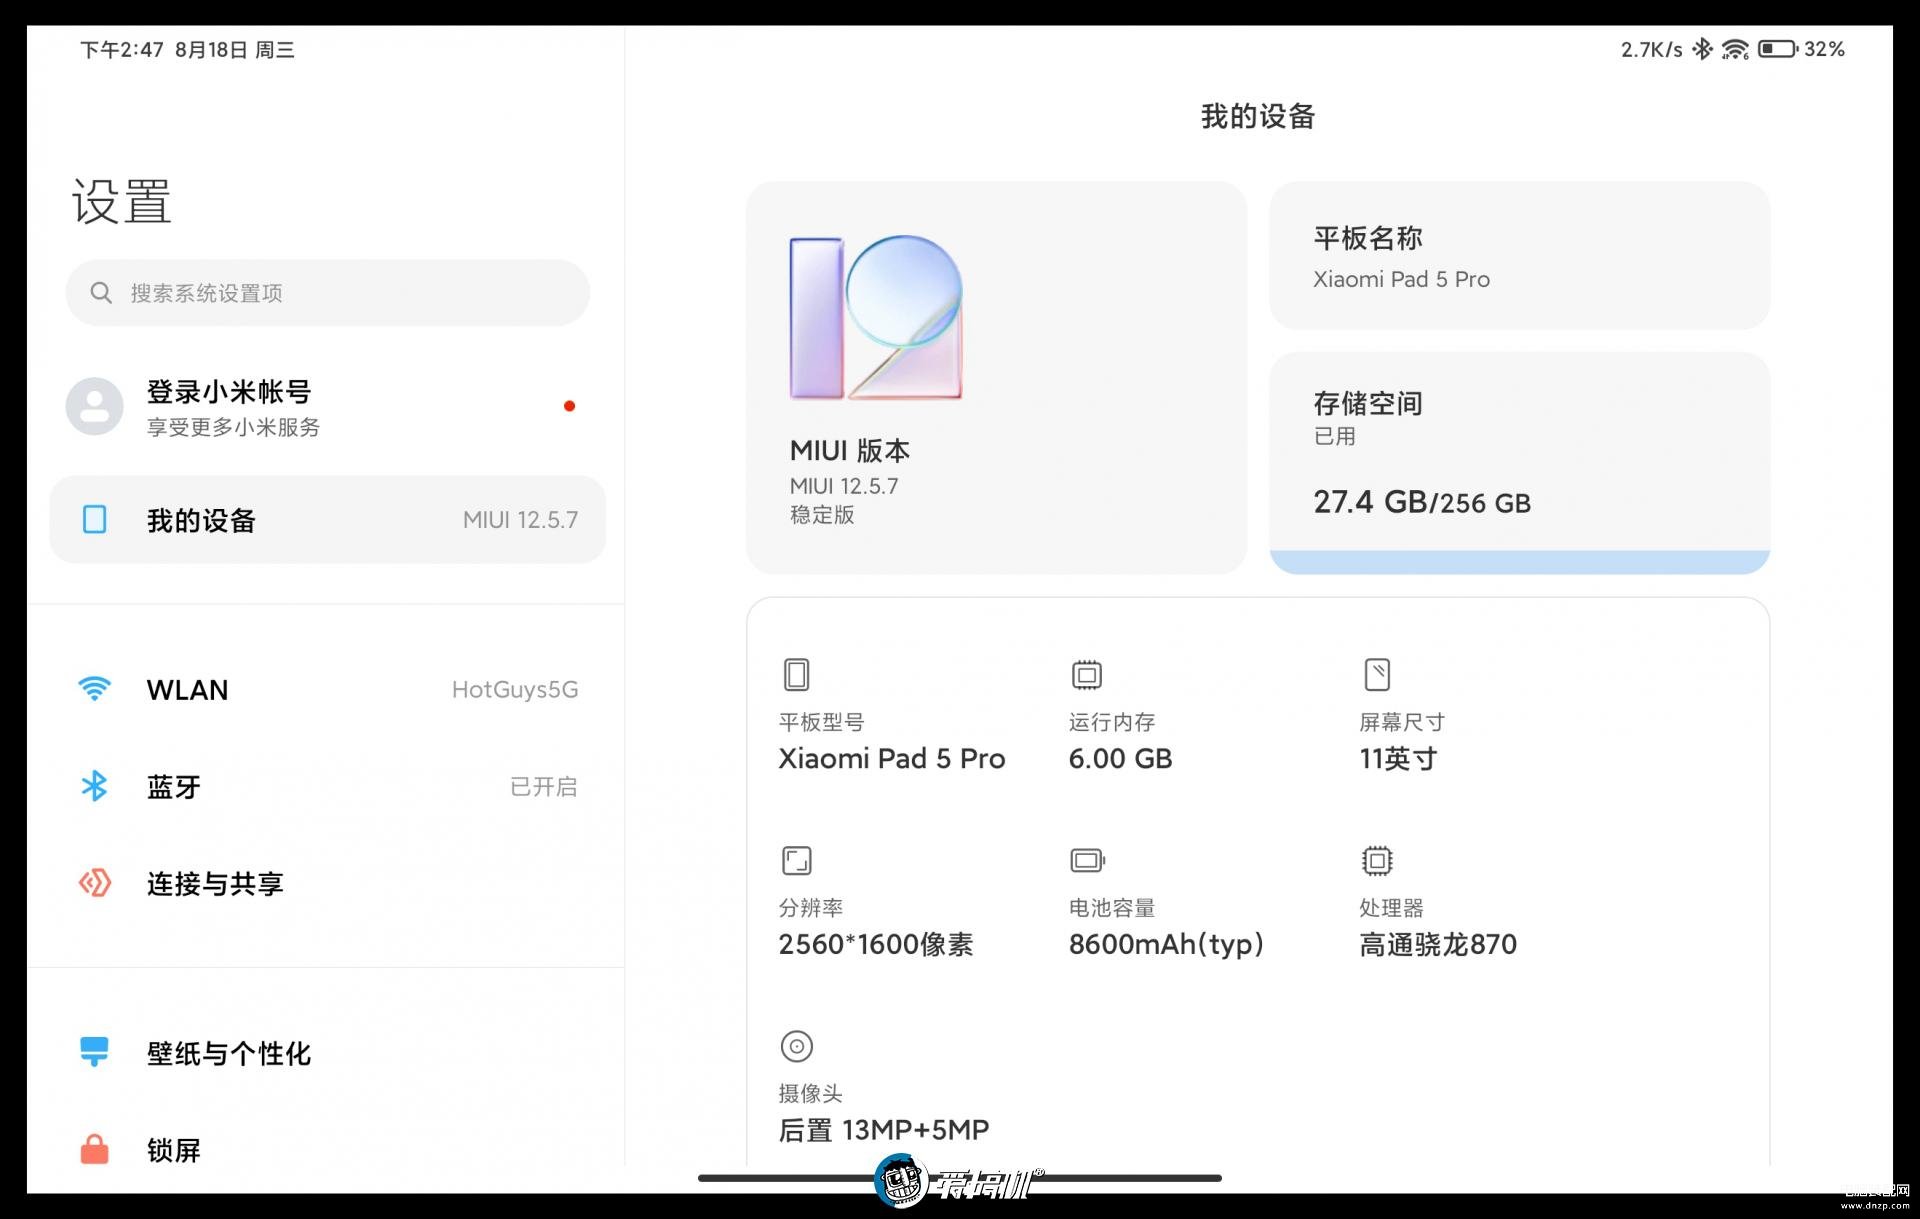The width and height of the screenshot is (1920, 1219).
Task: Tap the status bar Bluetooth icon
Action: 1702,49
